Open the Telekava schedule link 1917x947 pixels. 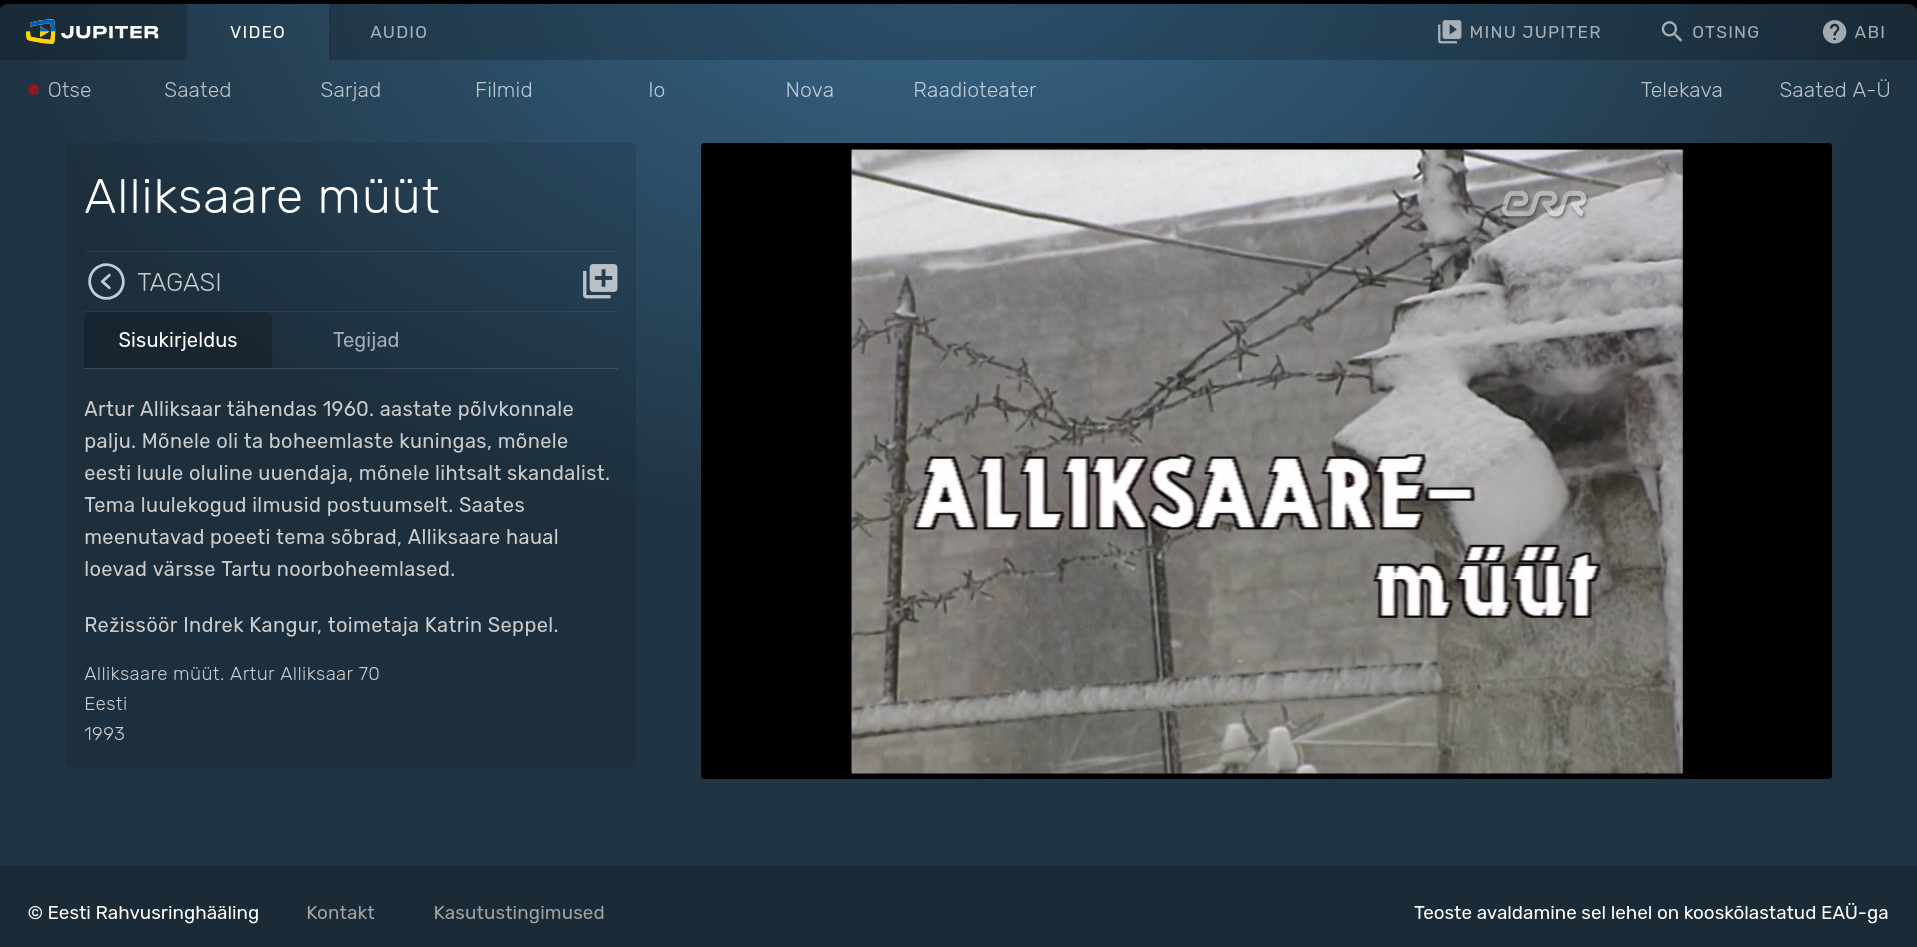(x=1682, y=90)
